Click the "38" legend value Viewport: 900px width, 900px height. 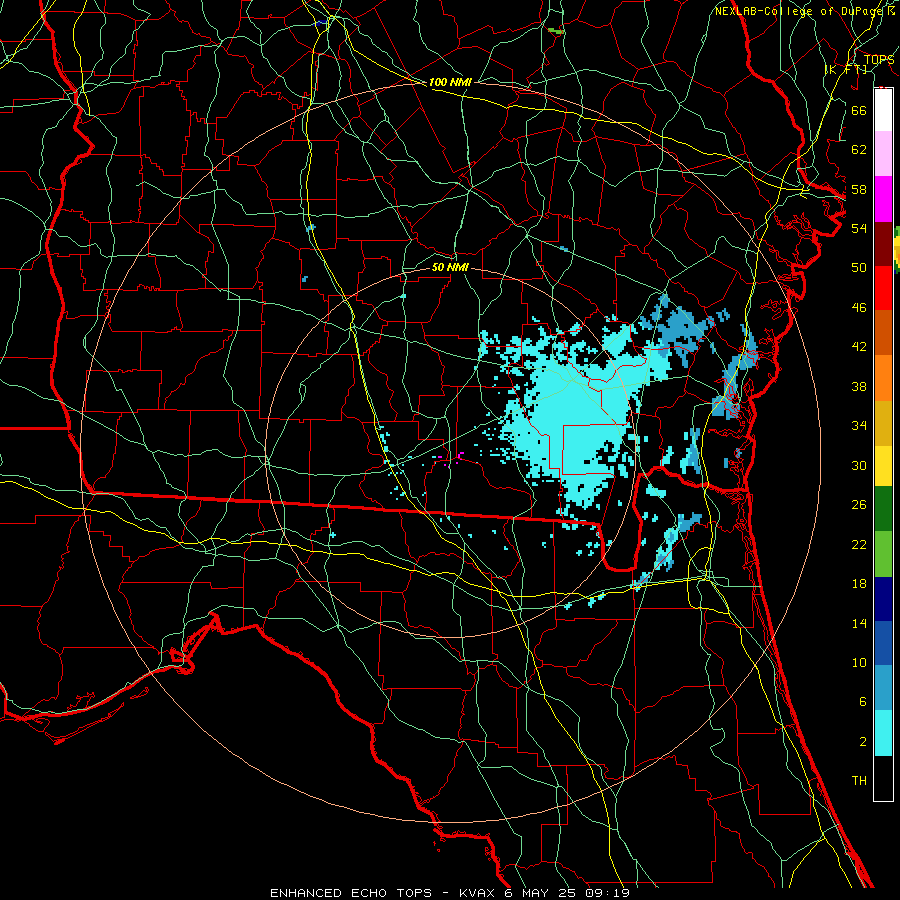859,386
